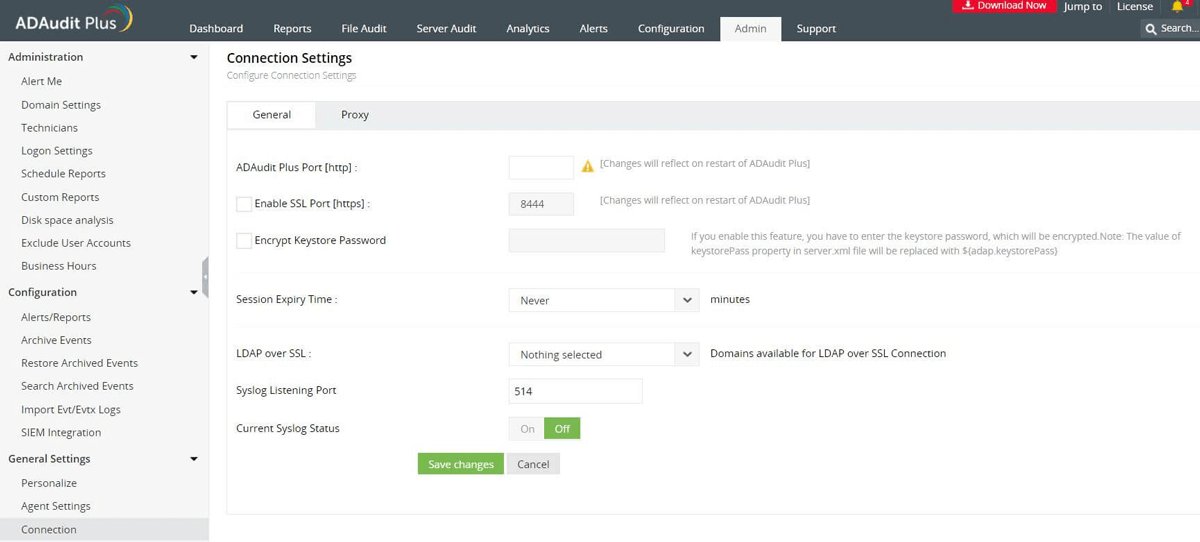The width and height of the screenshot is (1200, 542).
Task: Click the ADAudit Plus logo
Action: 68,21
